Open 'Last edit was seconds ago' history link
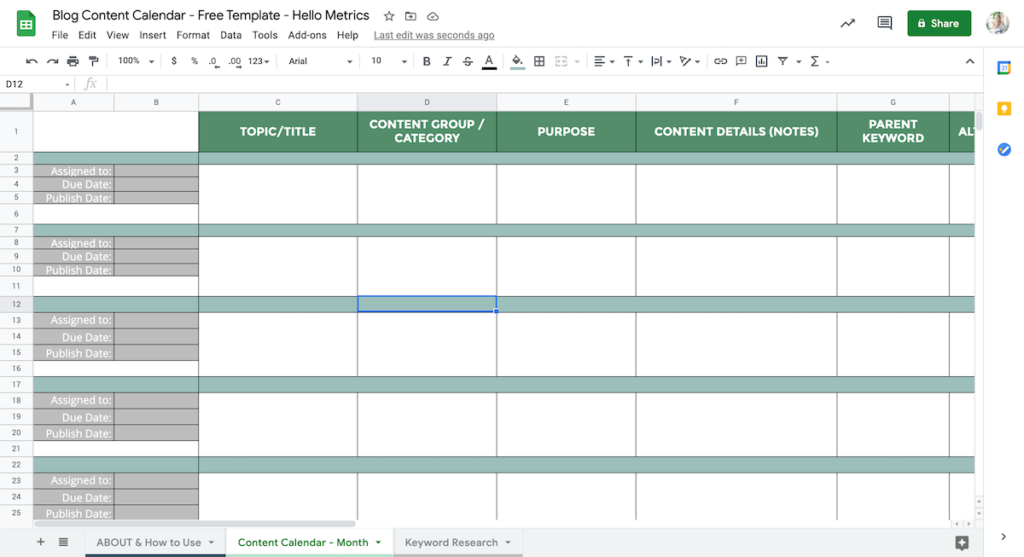The image size is (1024, 557). (434, 35)
